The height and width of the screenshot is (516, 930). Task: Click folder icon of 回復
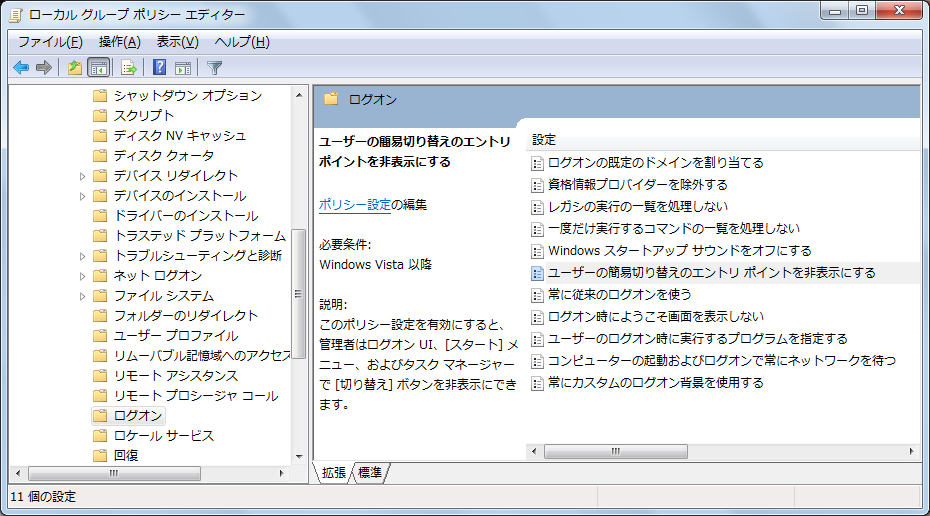[100, 456]
